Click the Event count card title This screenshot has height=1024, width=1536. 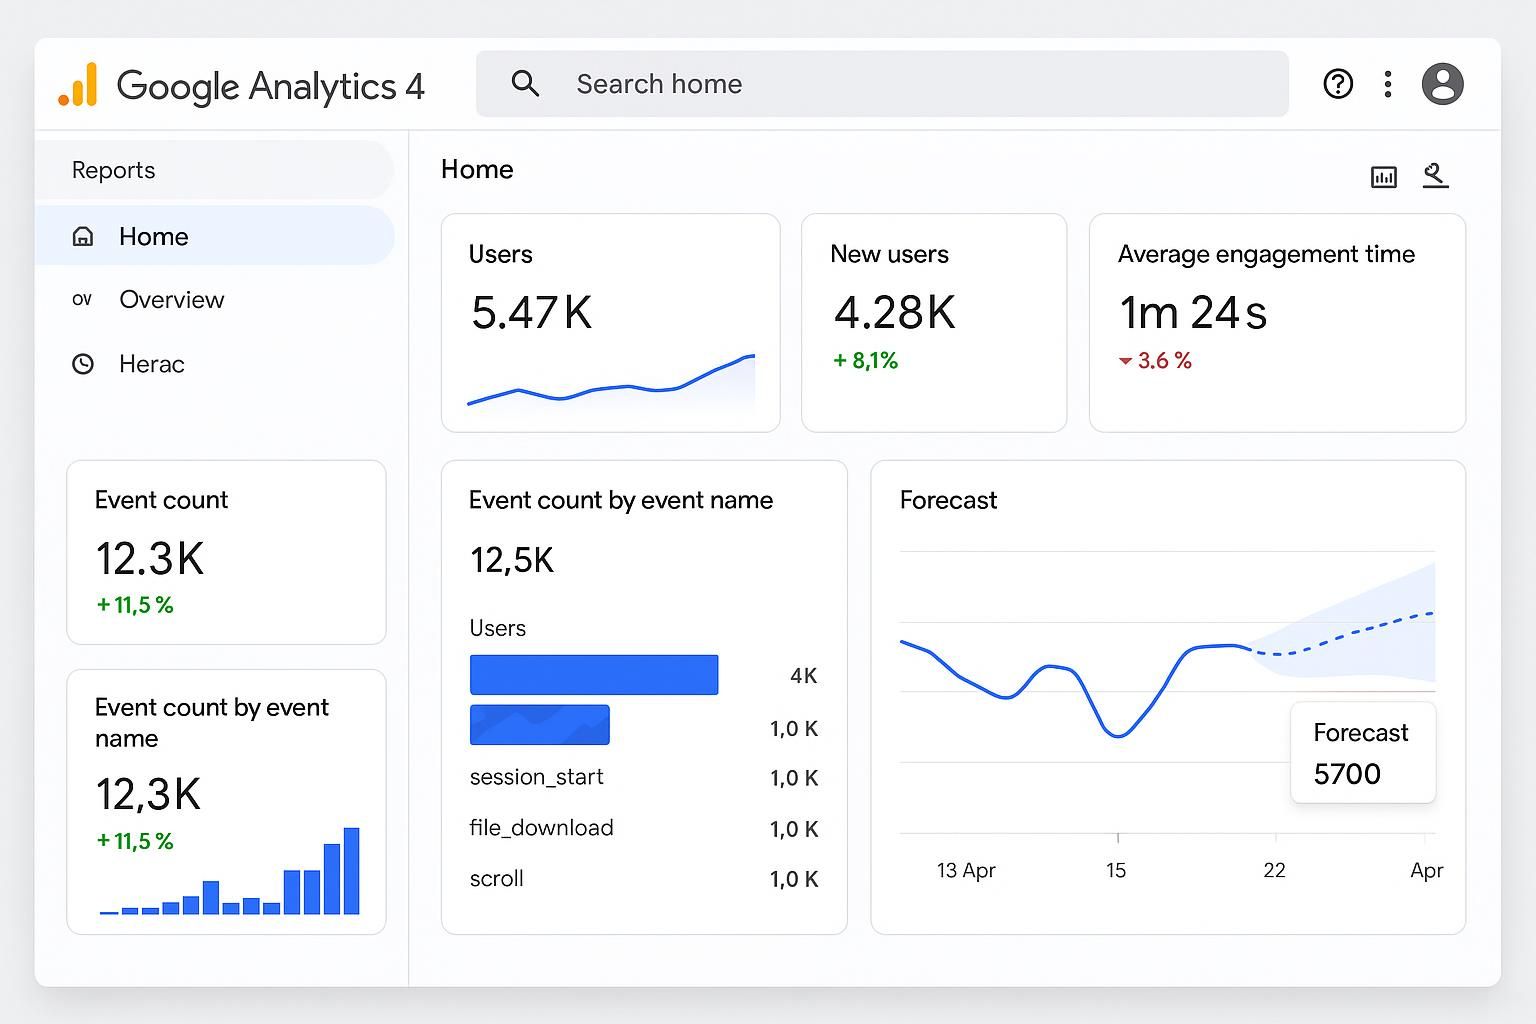161,500
